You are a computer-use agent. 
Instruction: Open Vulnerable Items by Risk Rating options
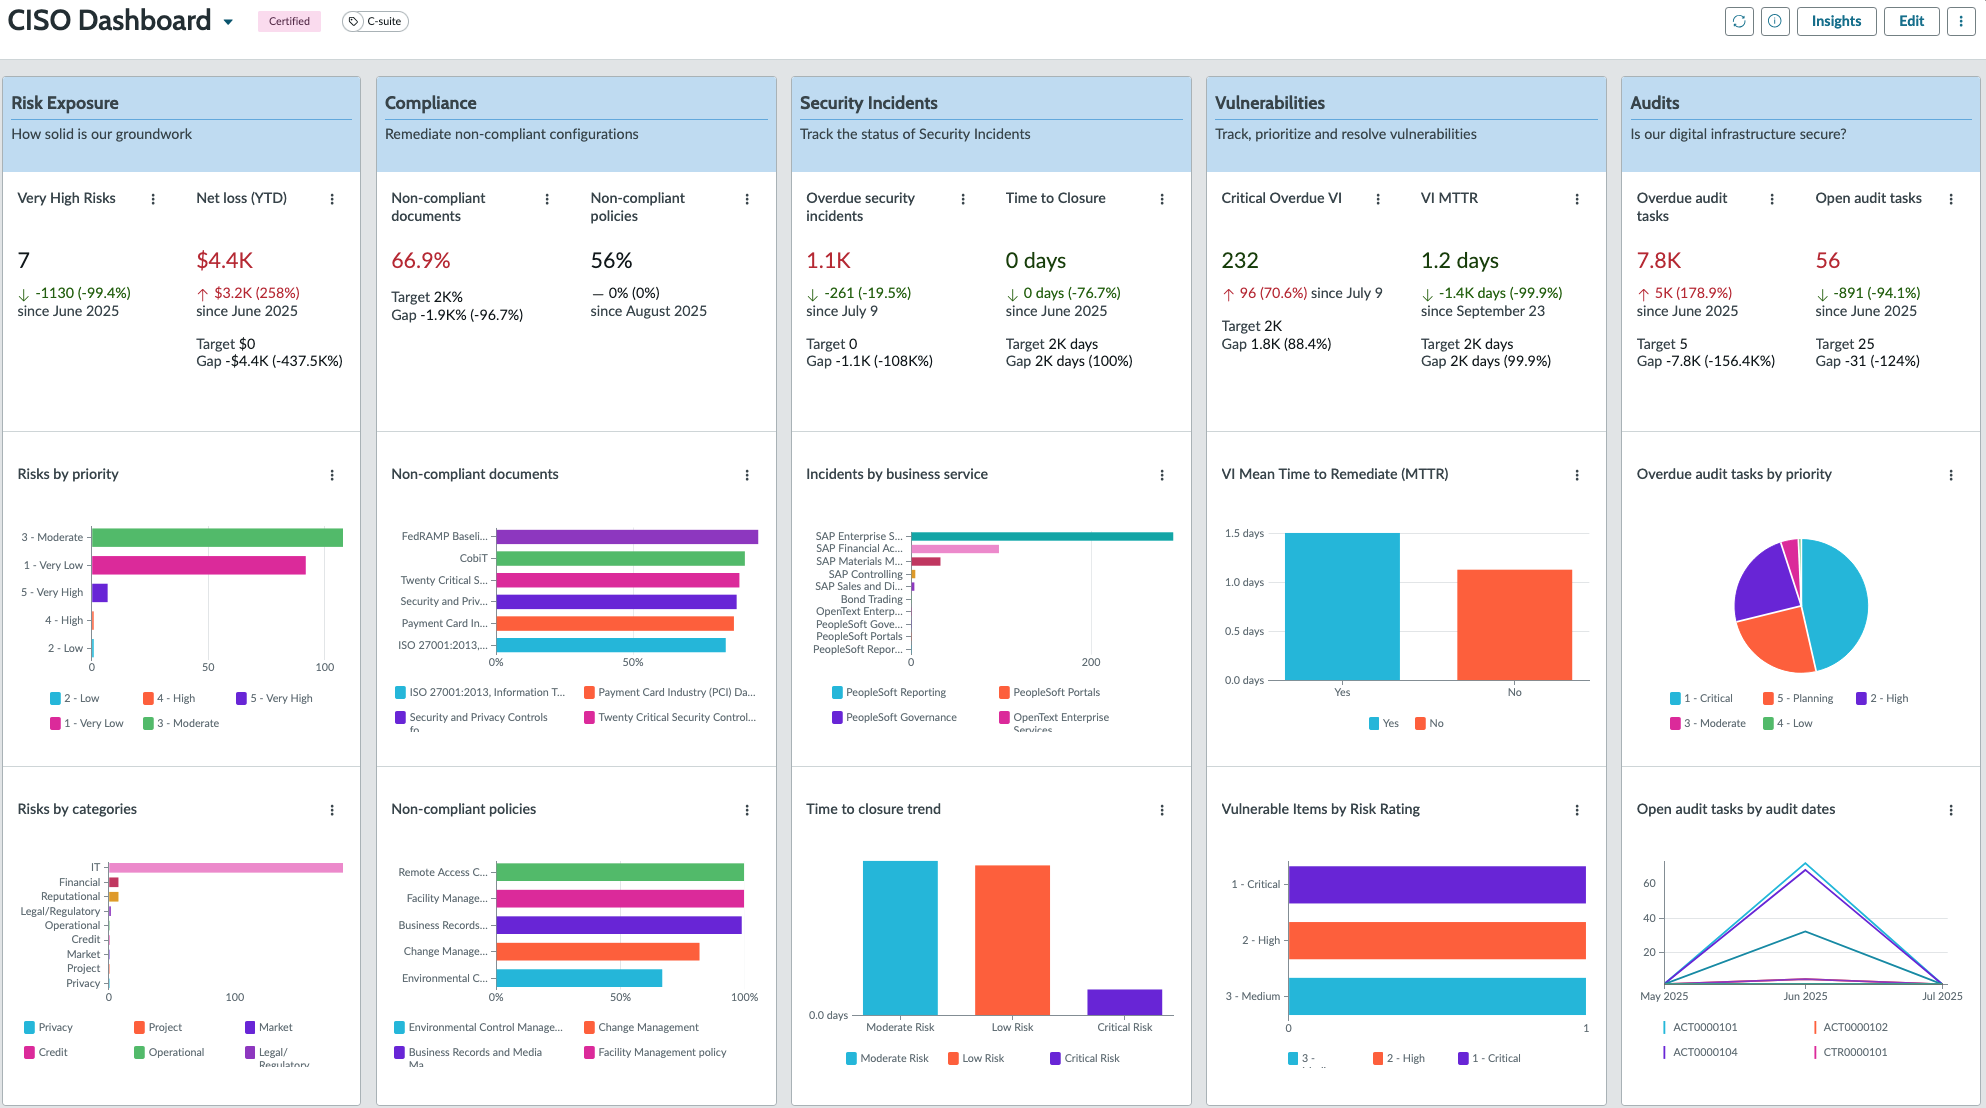coord(1577,810)
